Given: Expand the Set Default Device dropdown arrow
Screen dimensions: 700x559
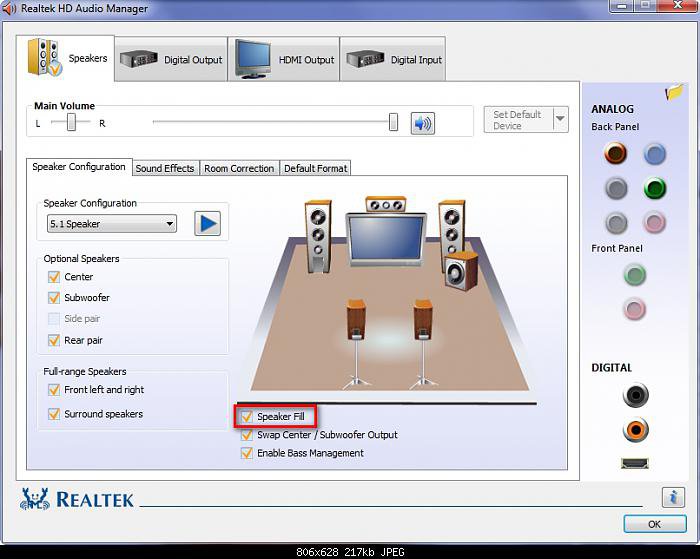Looking at the screenshot, I should tap(560, 119).
